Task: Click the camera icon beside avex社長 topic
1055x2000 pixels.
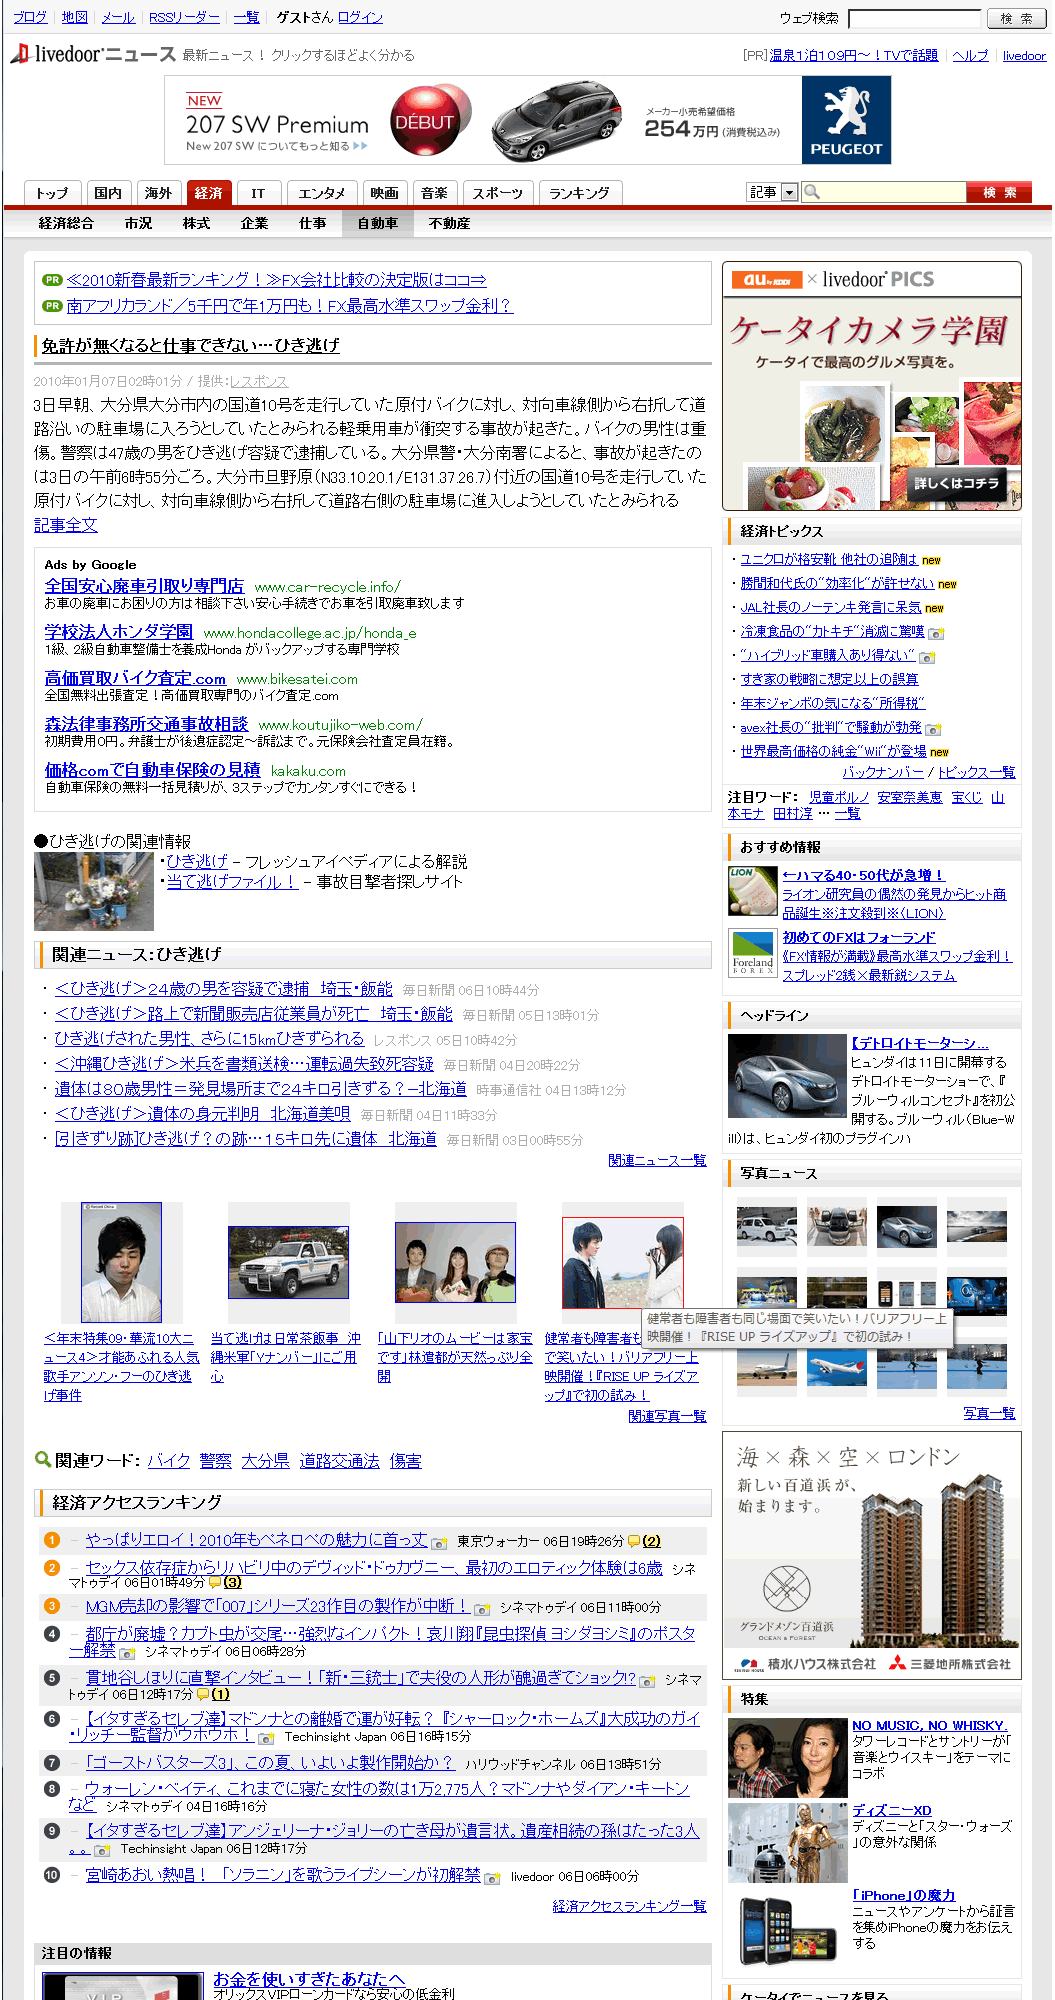Action: 933,729
